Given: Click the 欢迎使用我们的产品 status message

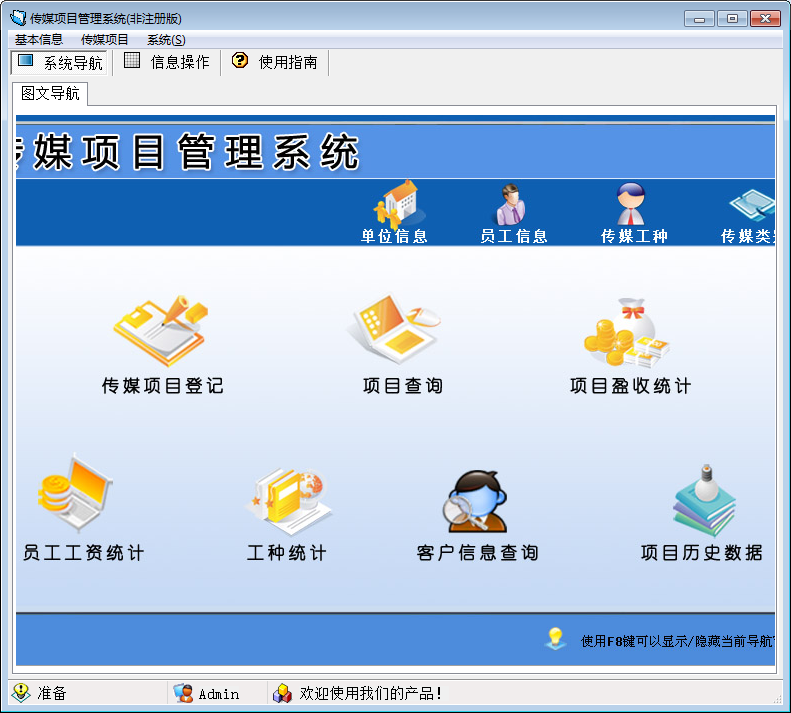Looking at the screenshot, I should coord(371,693).
